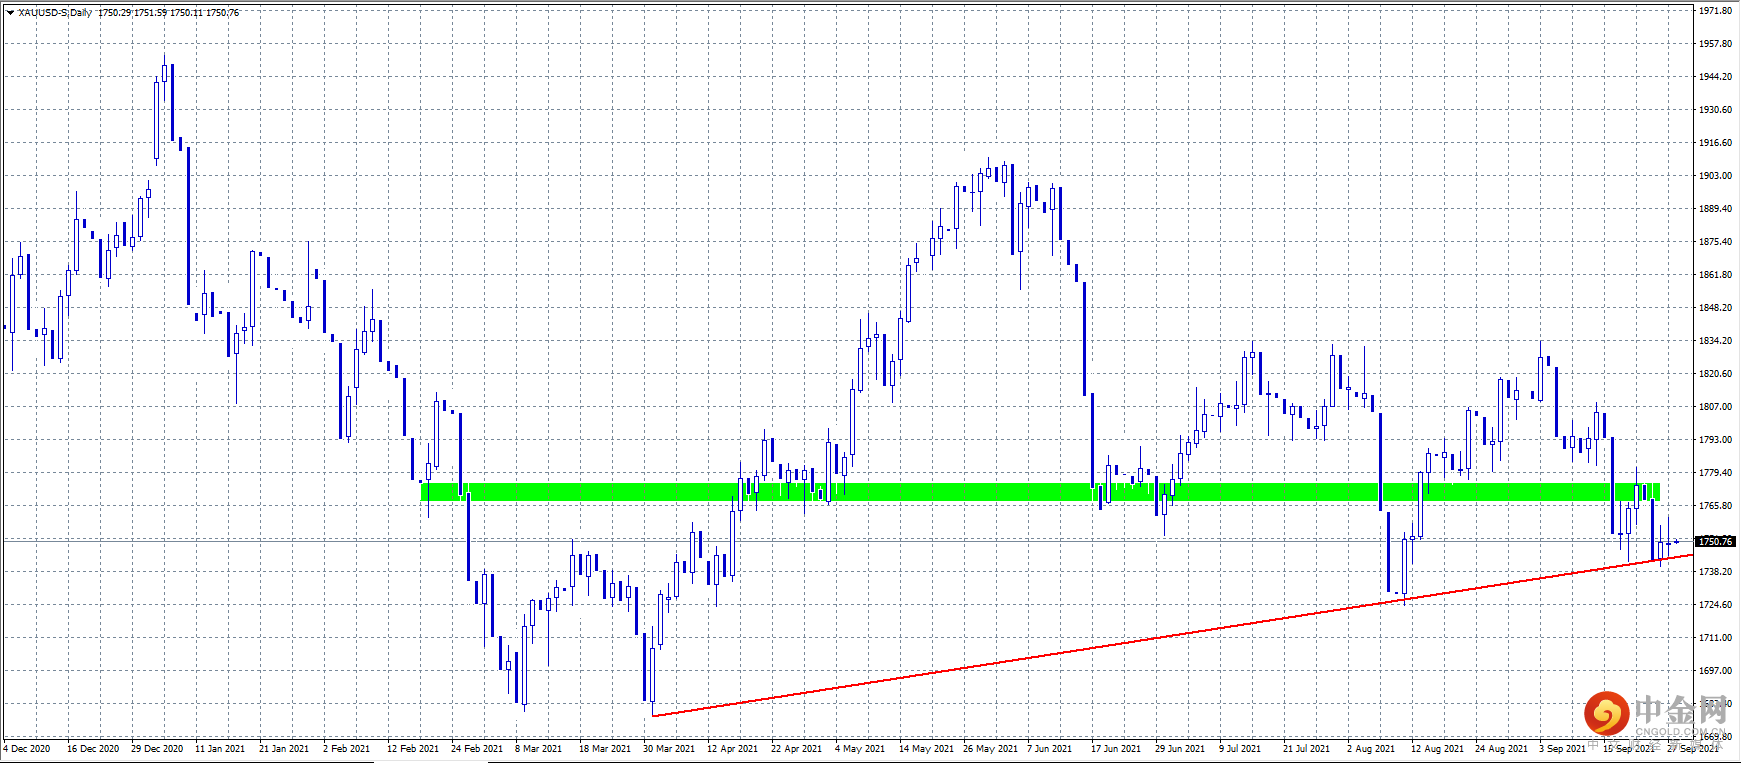Viewport: 1741px width, 763px height.
Task: Click the 21 Jul 2021 date label
Action: pos(1307,748)
